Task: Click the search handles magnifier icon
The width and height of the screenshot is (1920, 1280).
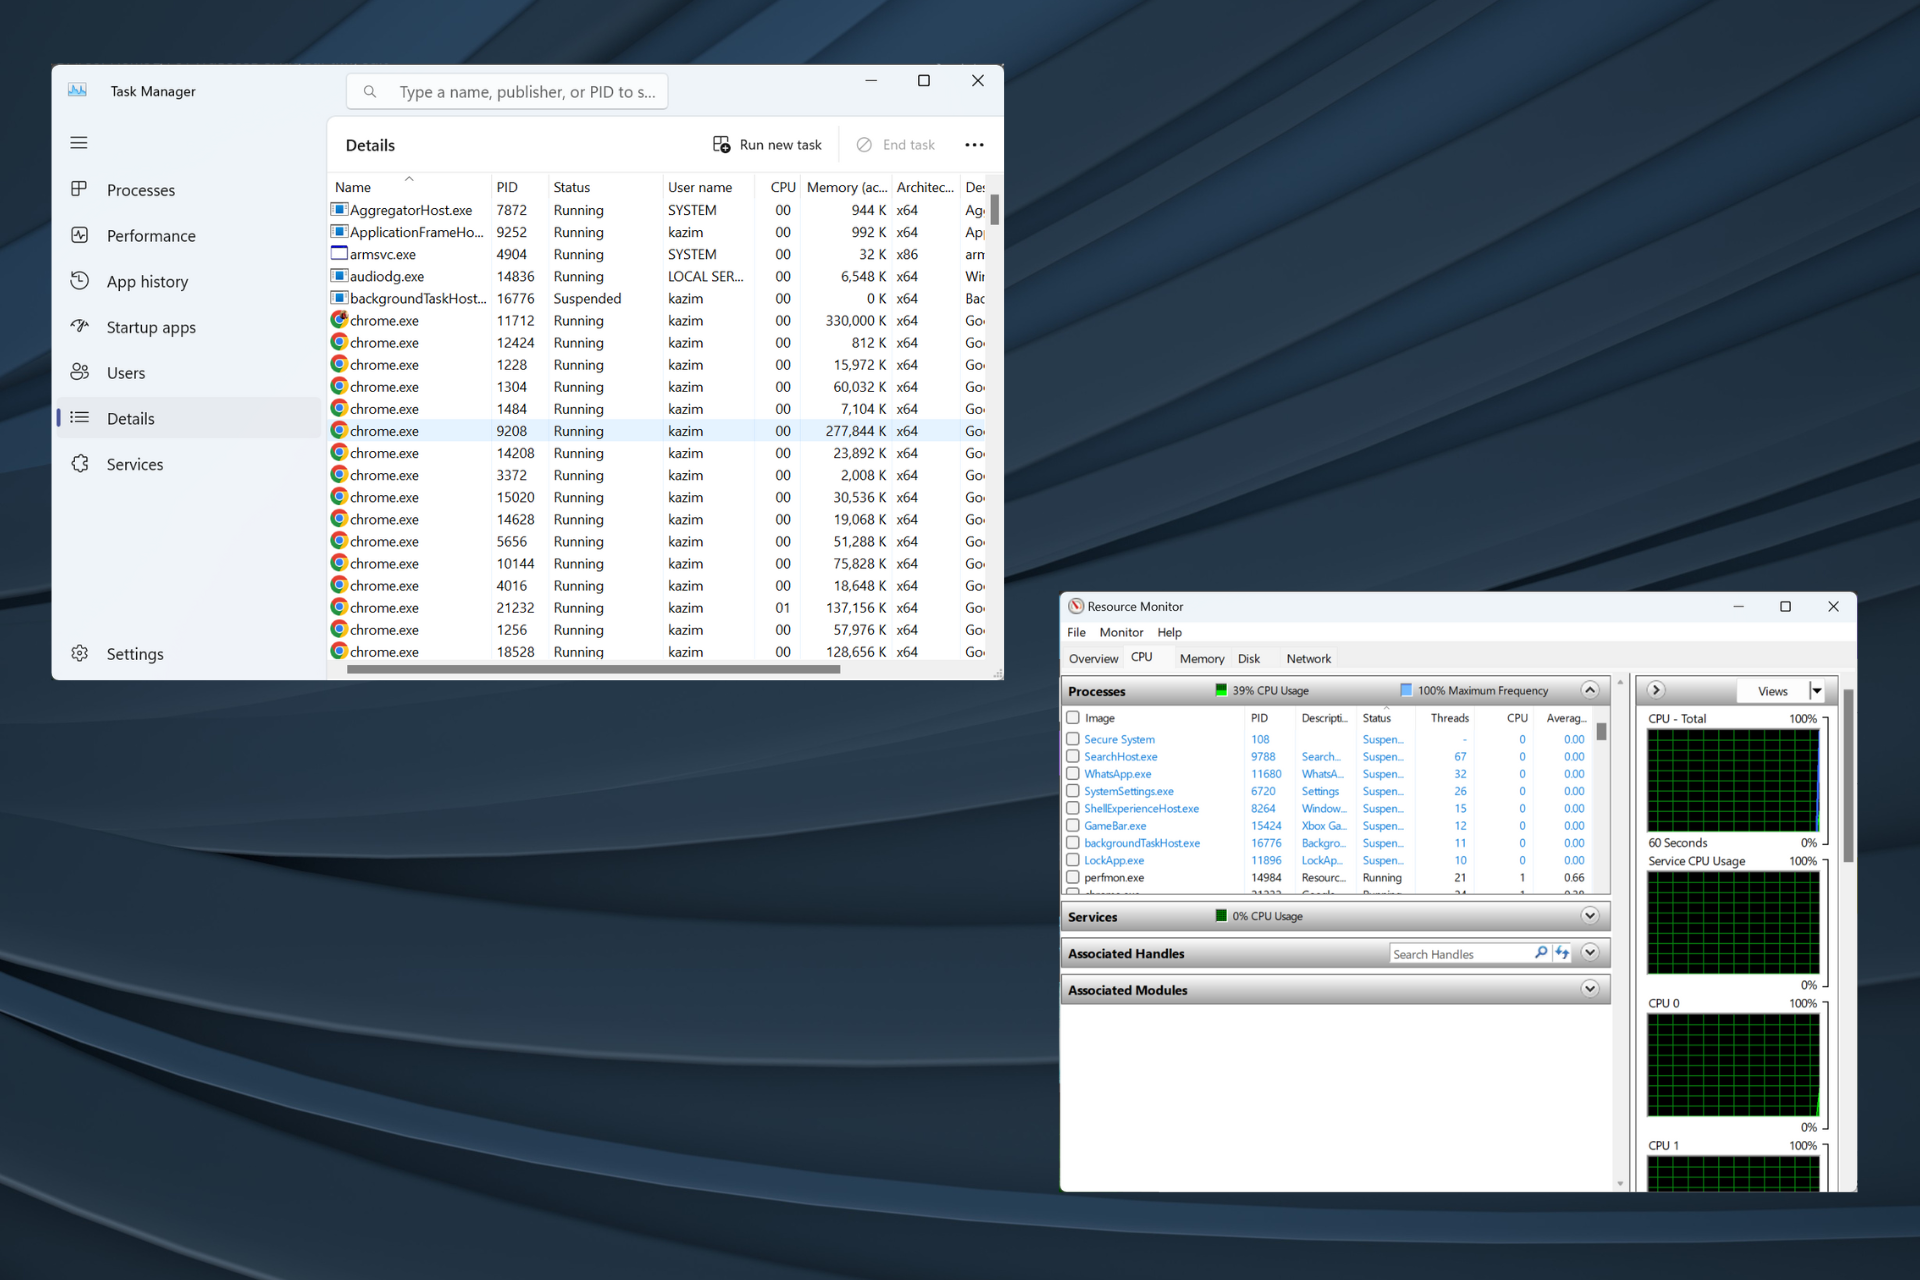Action: (x=1540, y=953)
